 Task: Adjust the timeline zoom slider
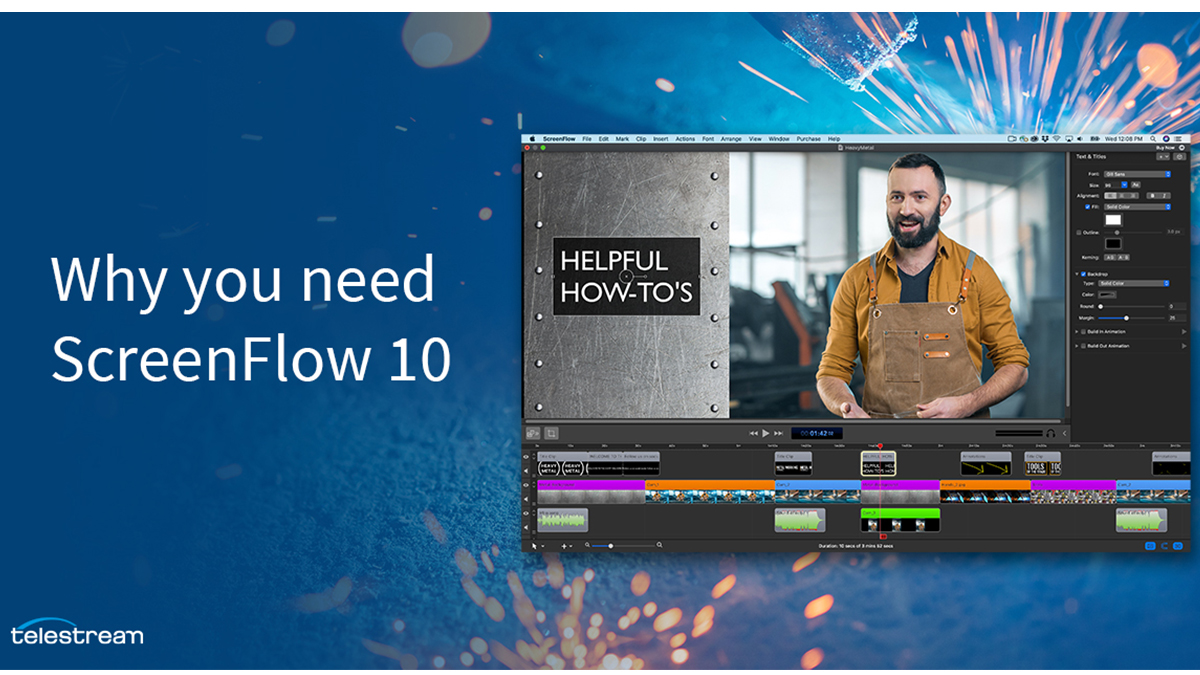click(x=622, y=545)
